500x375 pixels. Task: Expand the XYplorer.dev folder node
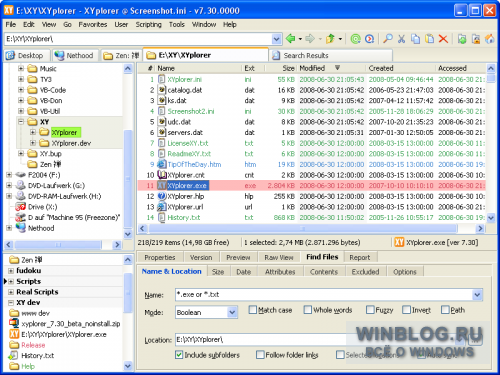coord(33,143)
